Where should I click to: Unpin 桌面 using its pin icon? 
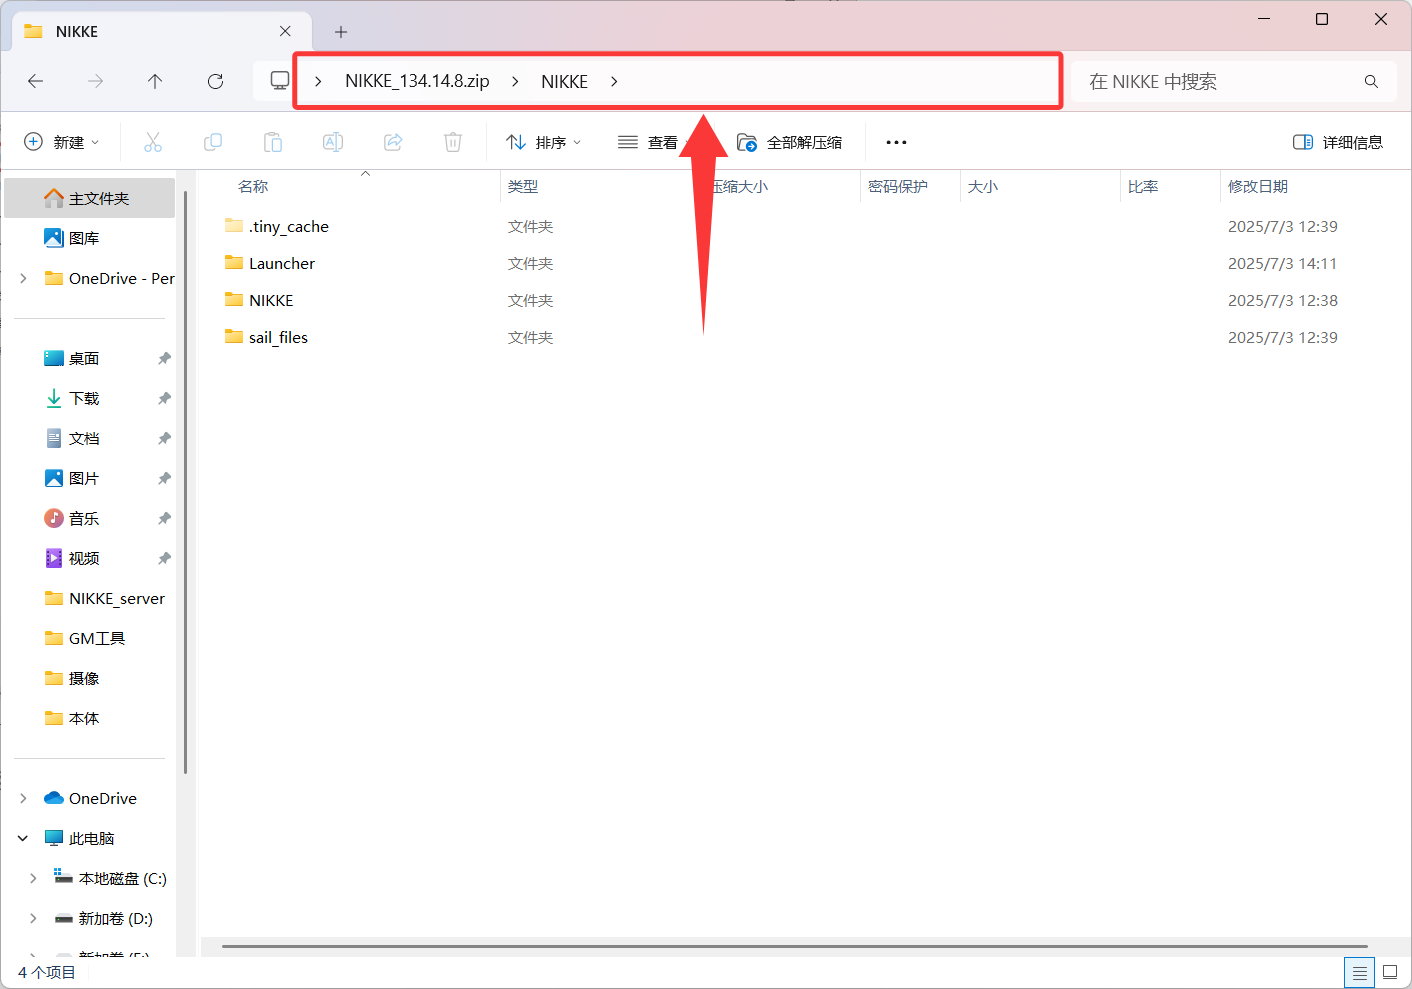coord(164,358)
